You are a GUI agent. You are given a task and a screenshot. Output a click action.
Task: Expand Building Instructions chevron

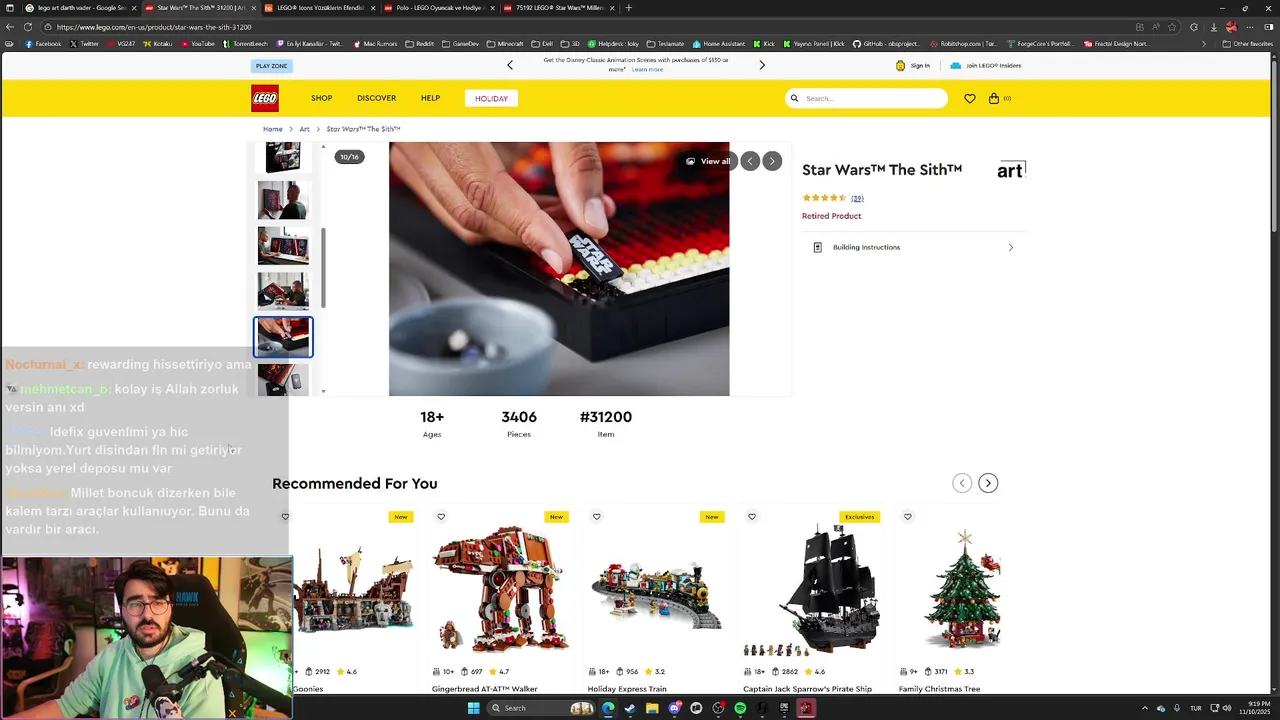pyautogui.click(x=1010, y=247)
